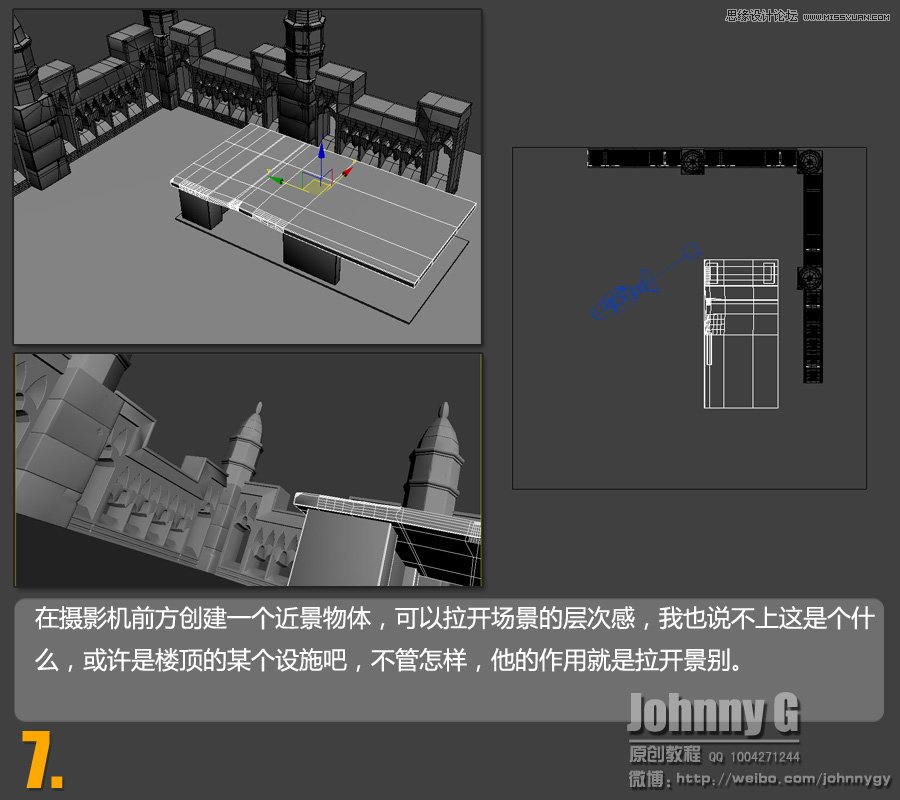900x800 pixels.
Task: Click the yellow XY plane handle on the gizmo
Action: click(317, 186)
